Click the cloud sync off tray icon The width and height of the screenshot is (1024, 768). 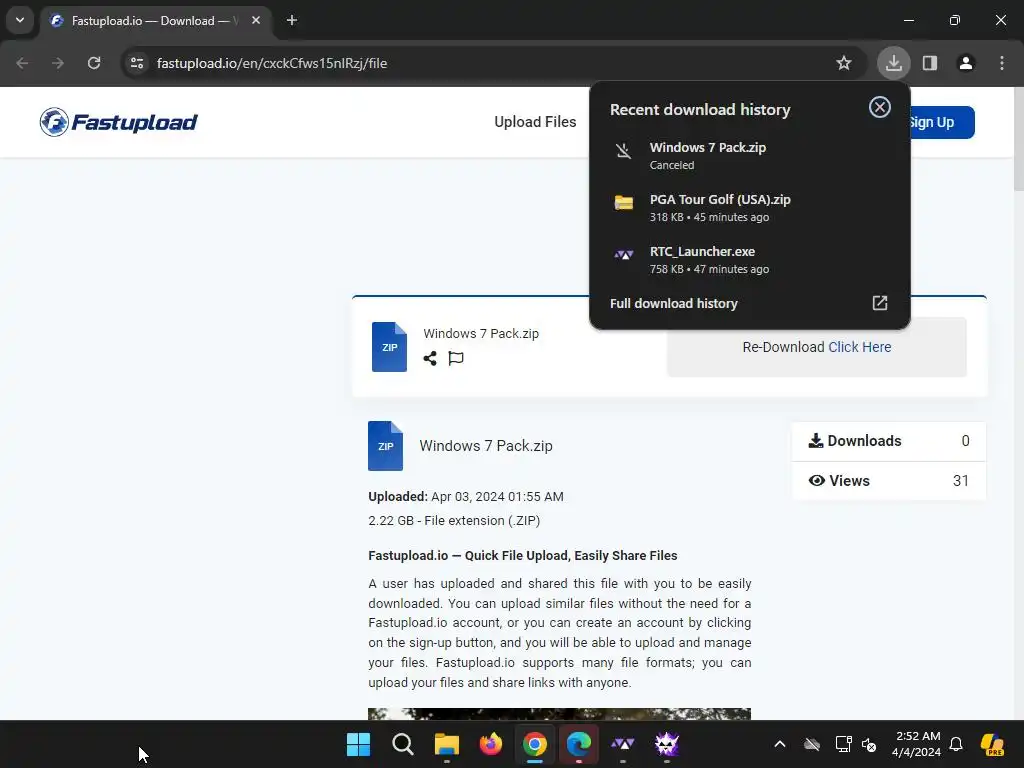[x=812, y=744]
